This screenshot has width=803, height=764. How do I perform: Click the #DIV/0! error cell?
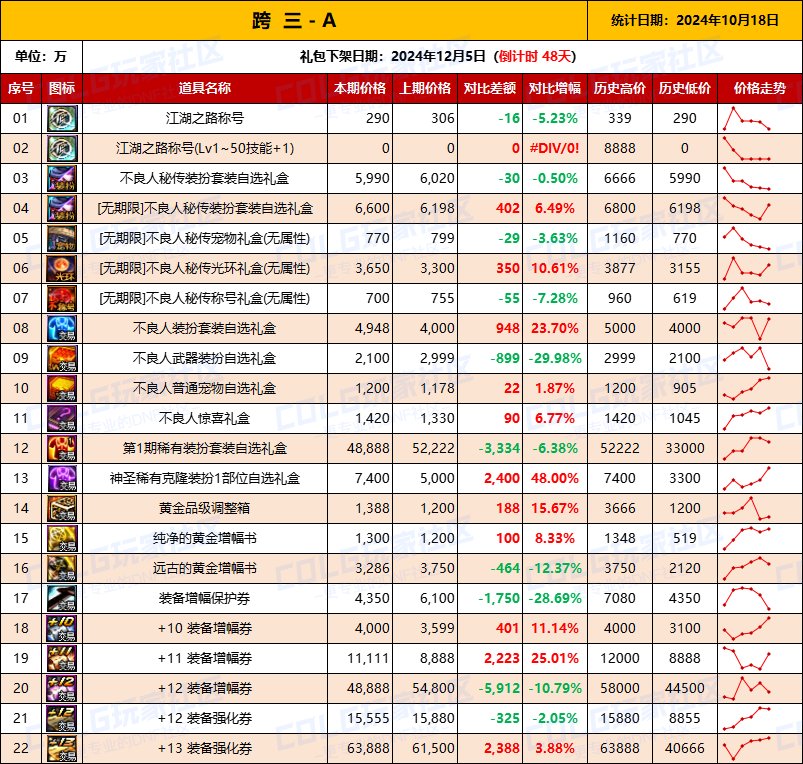coord(555,148)
